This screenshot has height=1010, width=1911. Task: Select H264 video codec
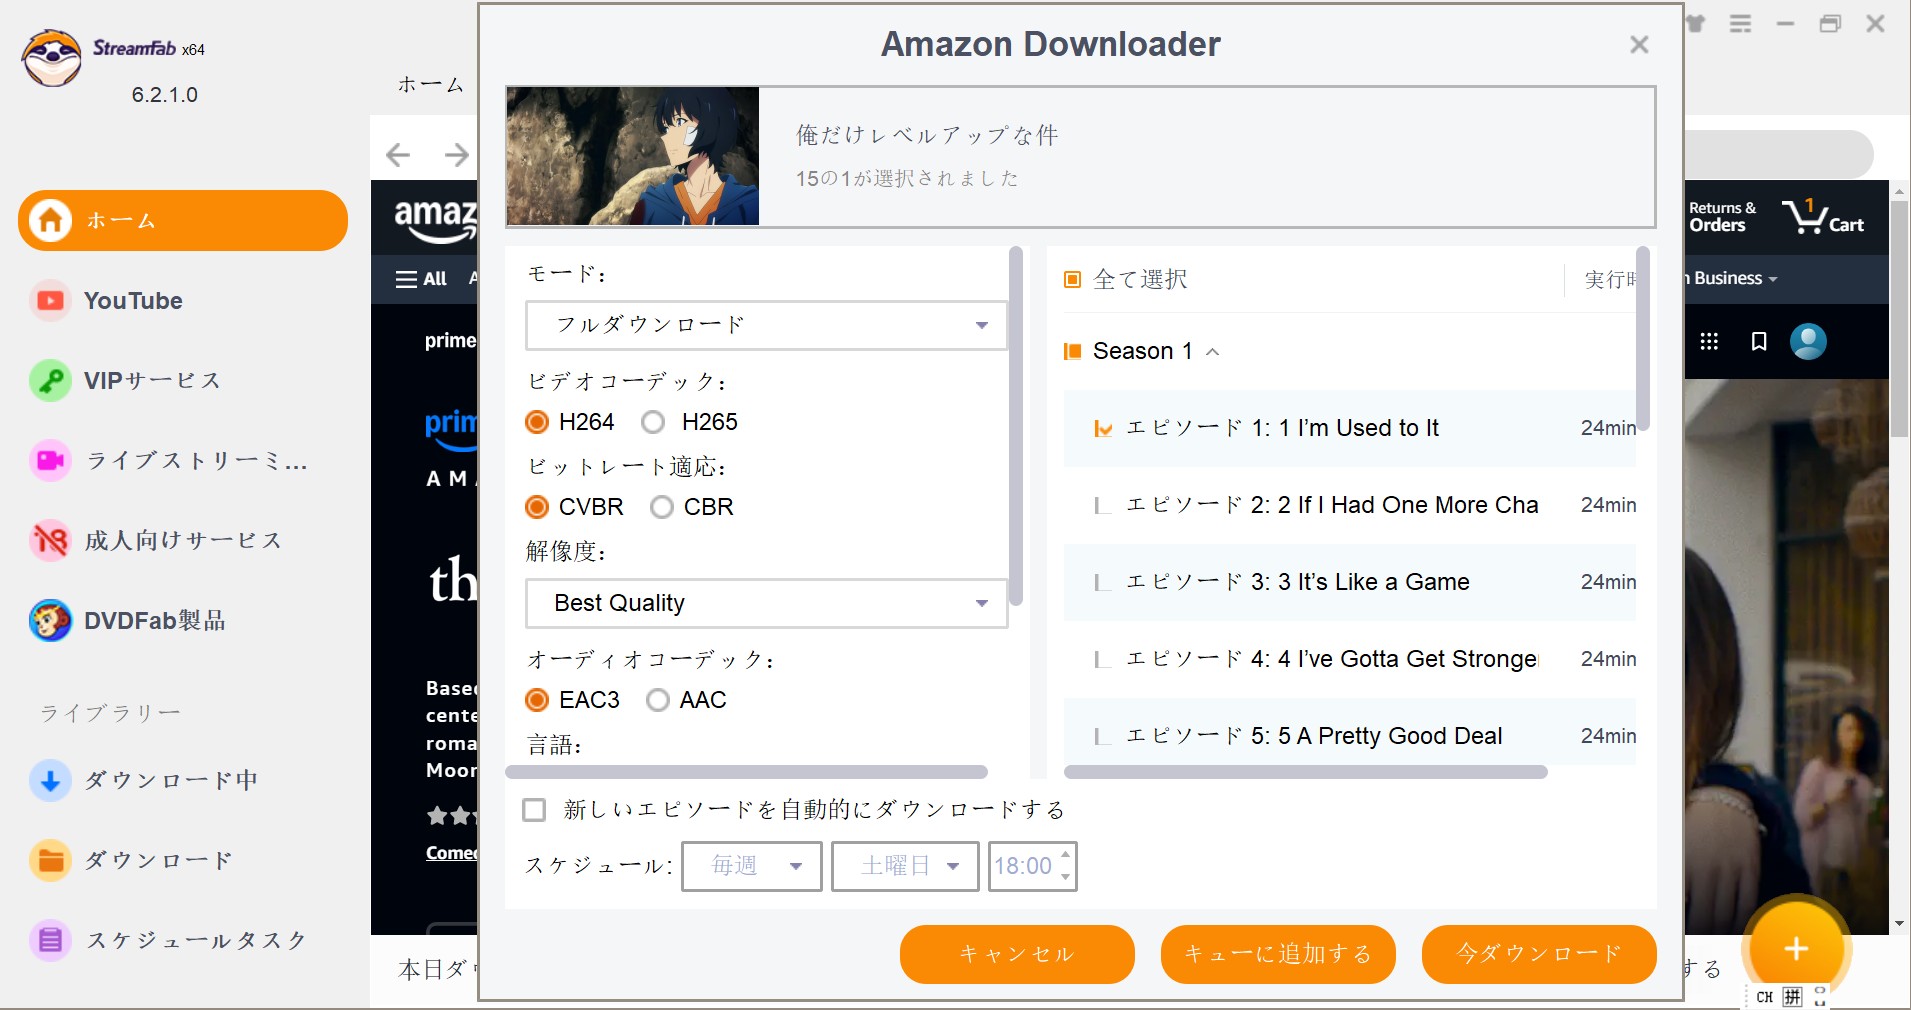click(537, 422)
